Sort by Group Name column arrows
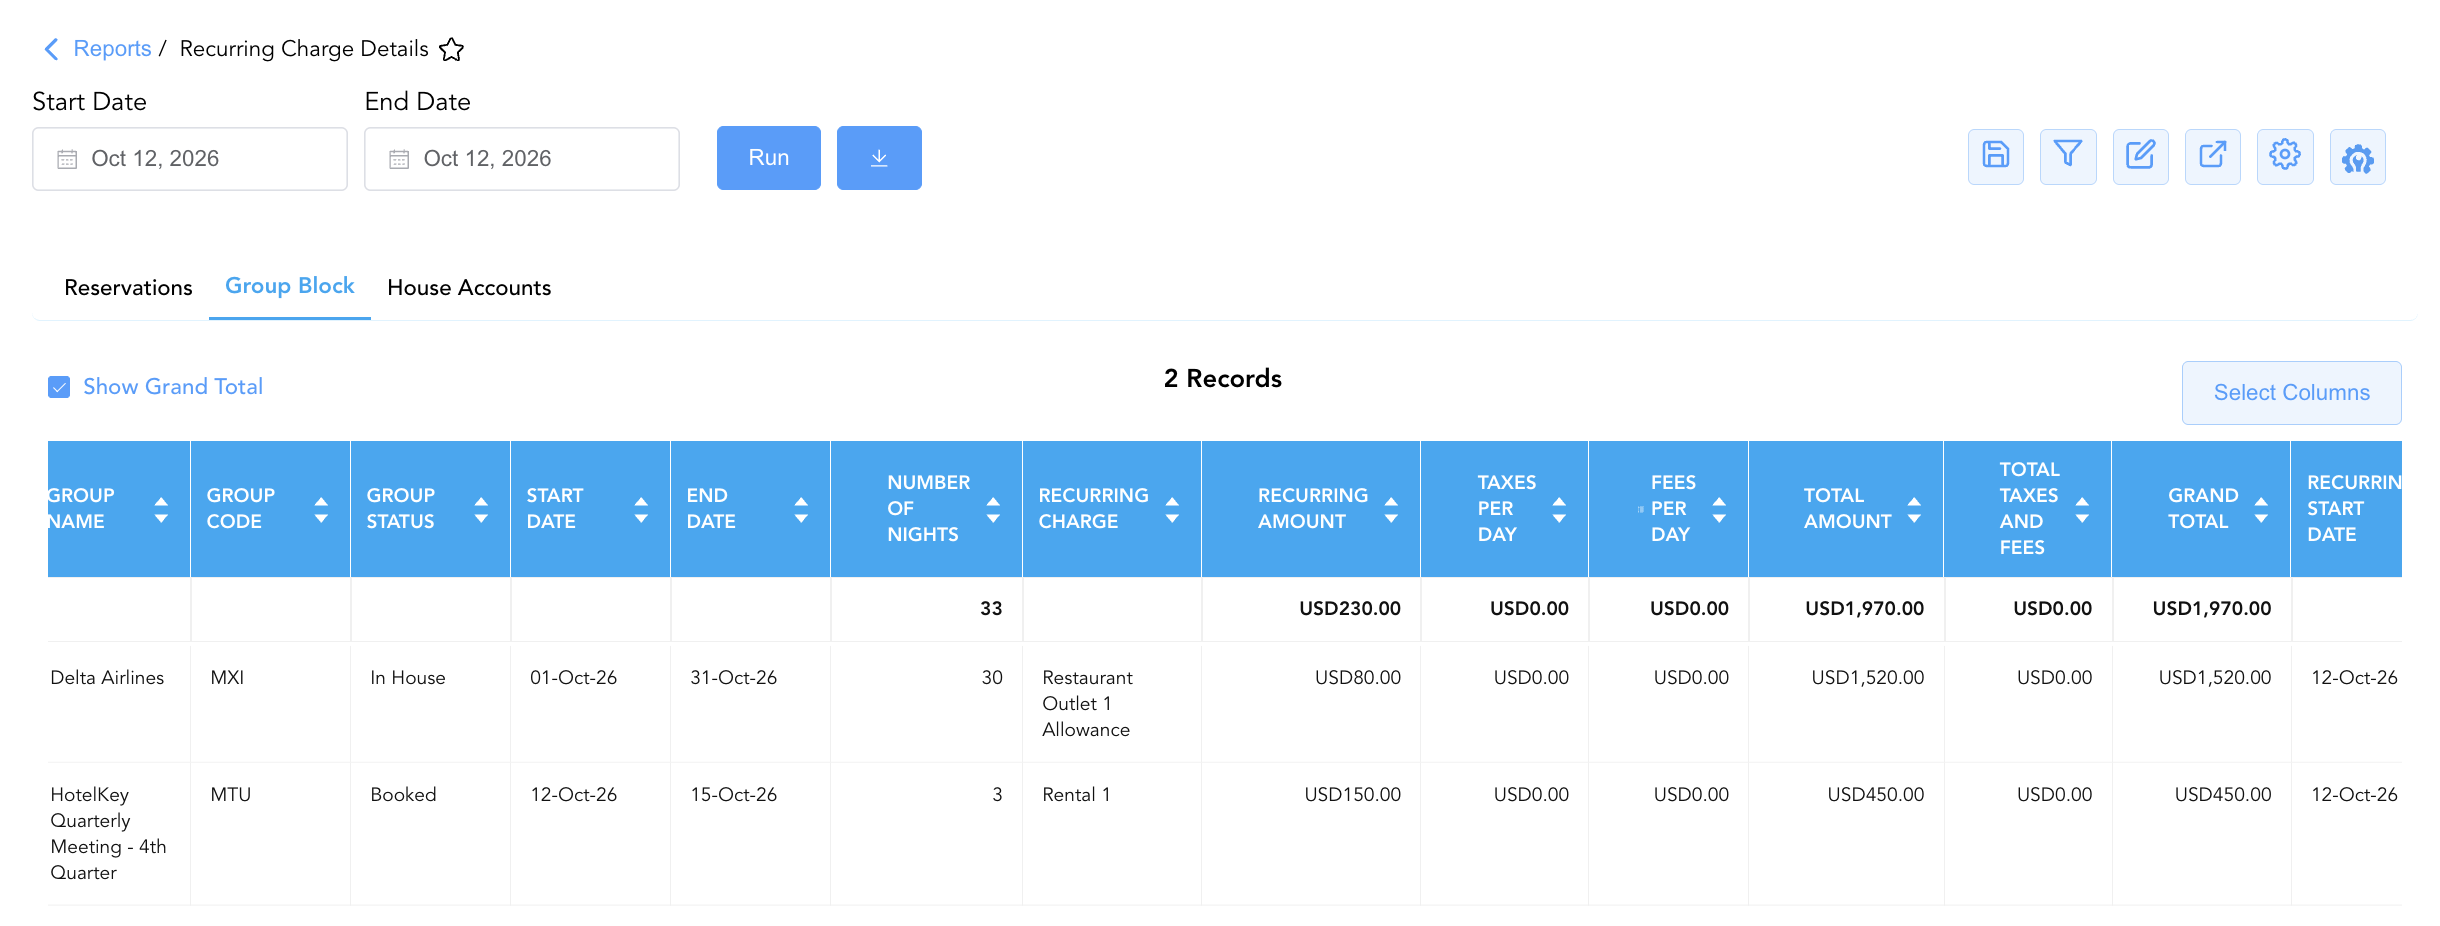The image size is (2440, 926). point(161,509)
